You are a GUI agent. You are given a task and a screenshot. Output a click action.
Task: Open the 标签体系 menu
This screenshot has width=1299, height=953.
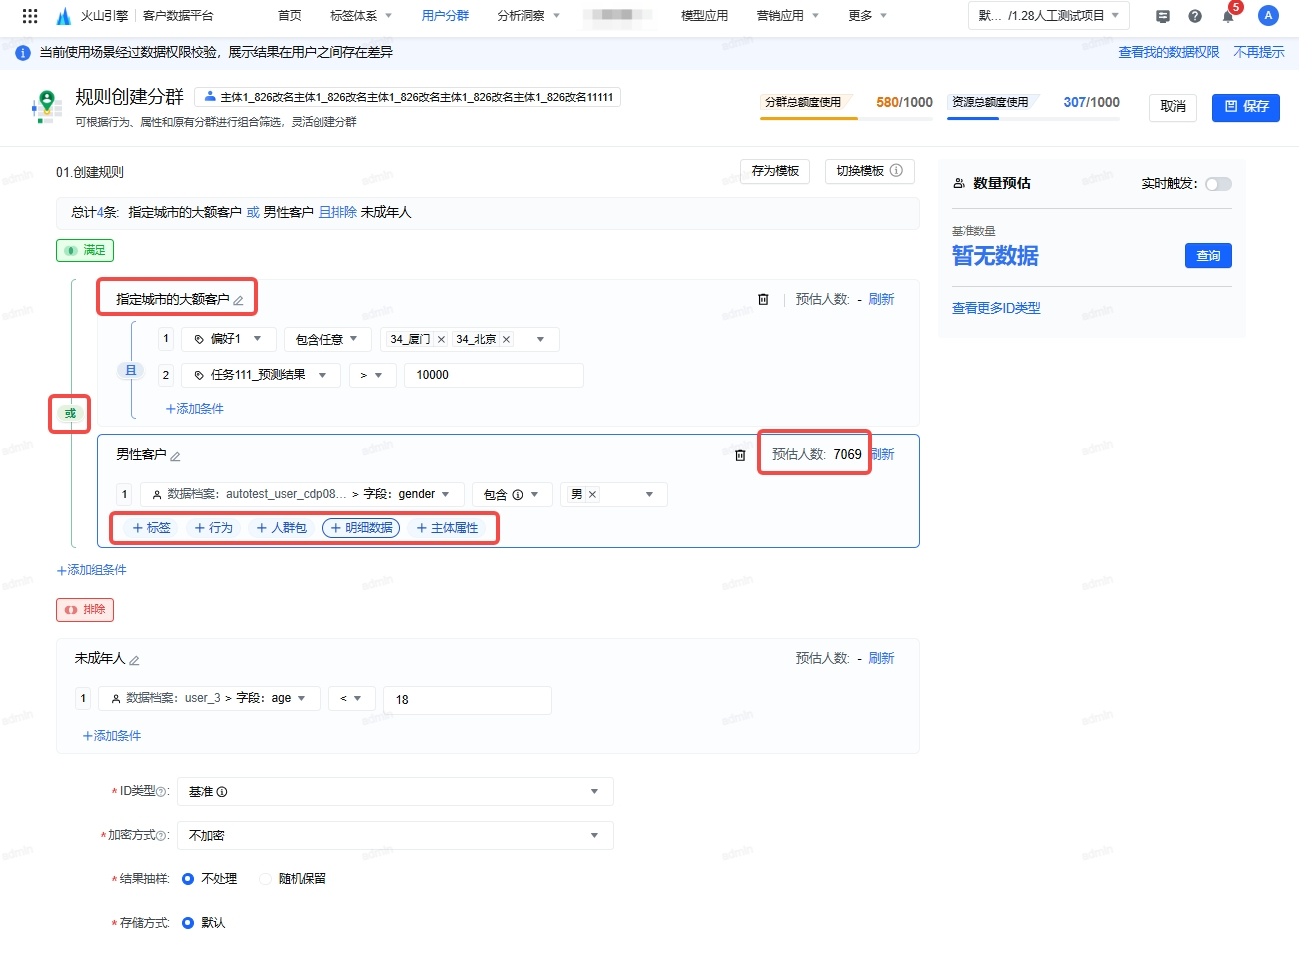(x=361, y=16)
